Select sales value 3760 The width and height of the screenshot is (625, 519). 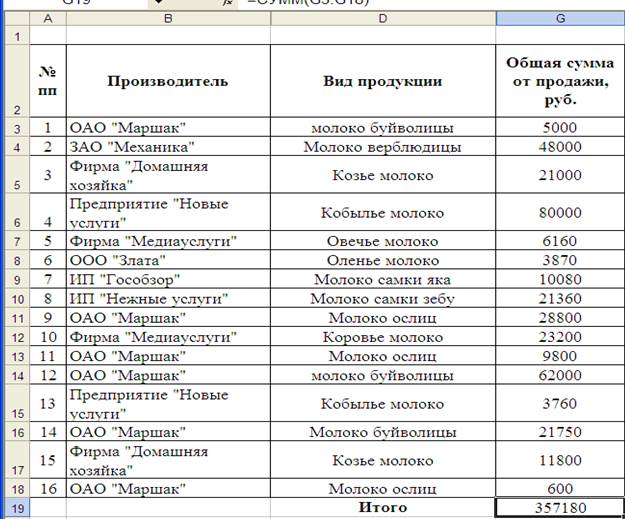560,403
